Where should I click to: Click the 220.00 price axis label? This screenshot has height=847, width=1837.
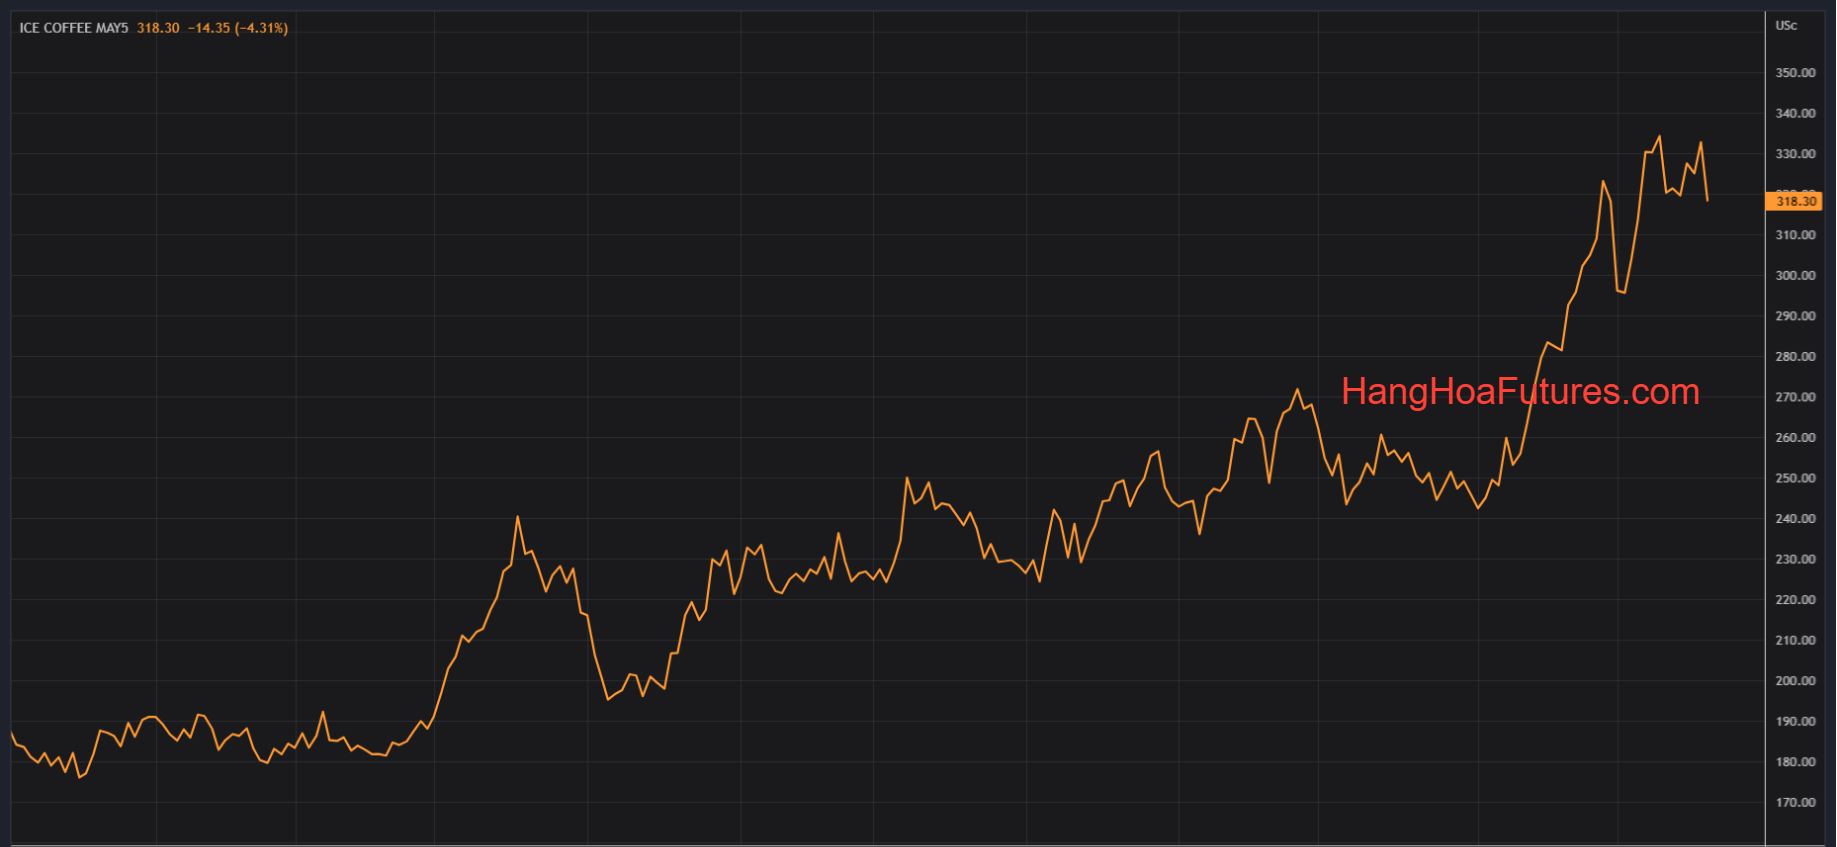pyautogui.click(x=1795, y=600)
